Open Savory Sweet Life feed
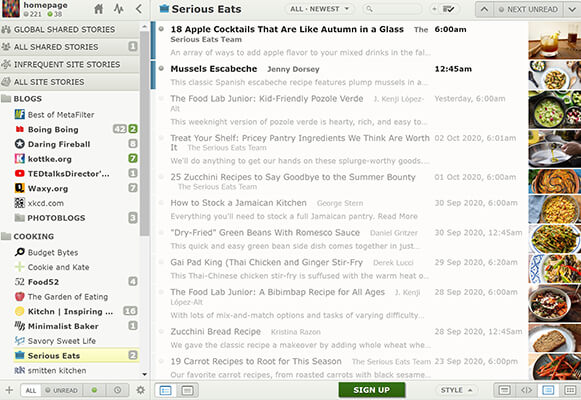 [x=76, y=341]
